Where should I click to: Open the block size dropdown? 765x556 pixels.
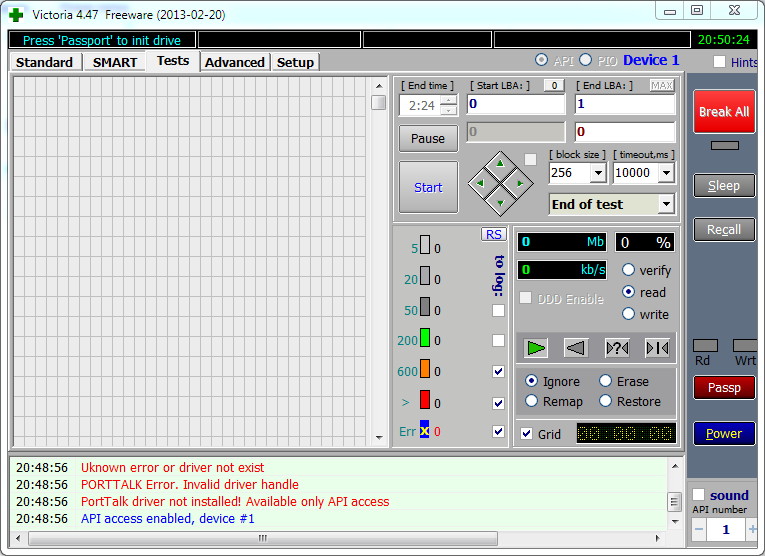(598, 173)
